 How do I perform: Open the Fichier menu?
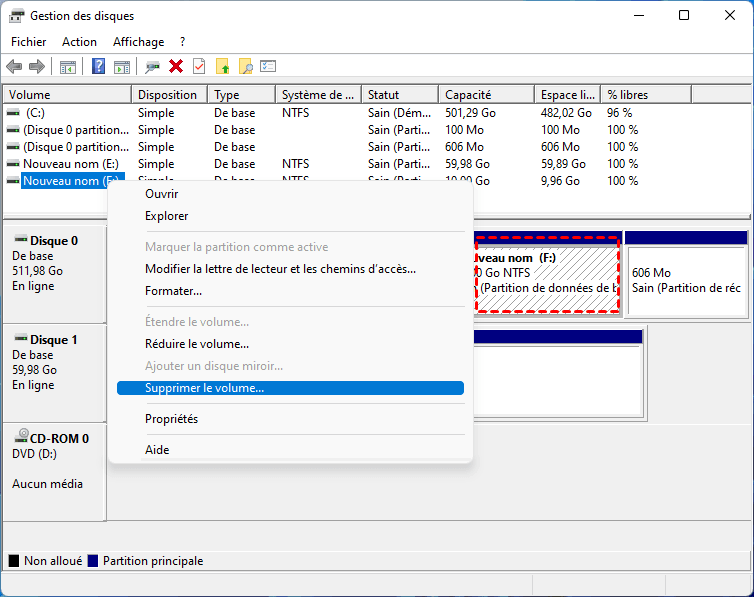(x=29, y=42)
